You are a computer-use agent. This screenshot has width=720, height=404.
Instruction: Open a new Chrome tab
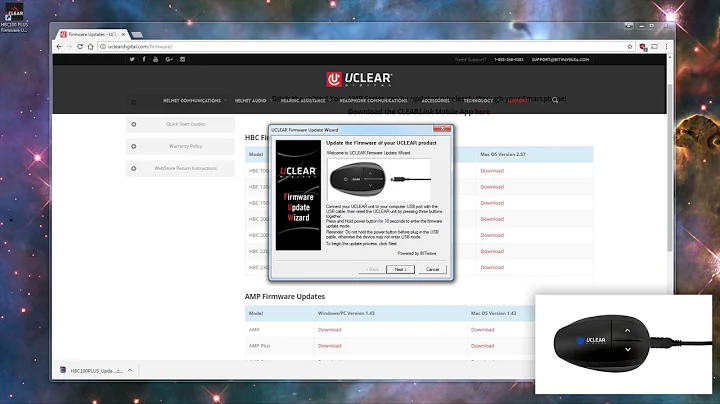pyautogui.click(x=137, y=34)
